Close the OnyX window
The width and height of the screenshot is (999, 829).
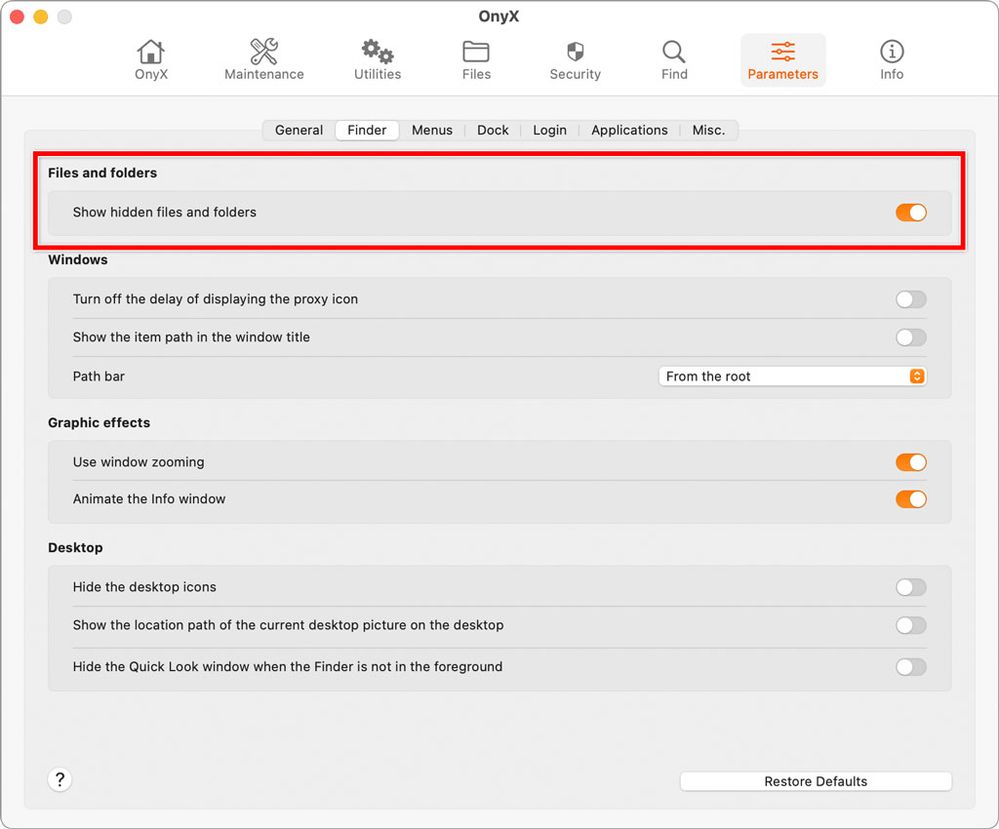(17, 17)
